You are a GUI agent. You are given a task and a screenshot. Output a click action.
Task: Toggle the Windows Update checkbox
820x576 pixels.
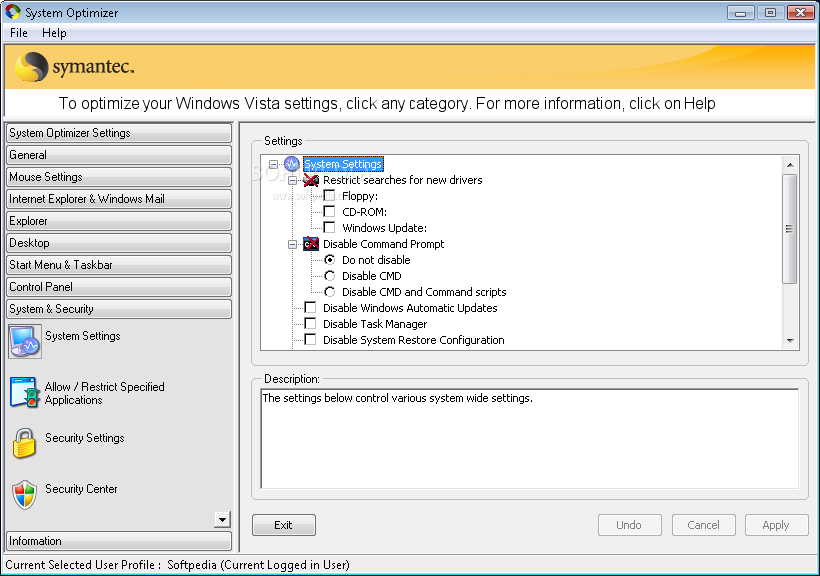pyautogui.click(x=329, y=228)
